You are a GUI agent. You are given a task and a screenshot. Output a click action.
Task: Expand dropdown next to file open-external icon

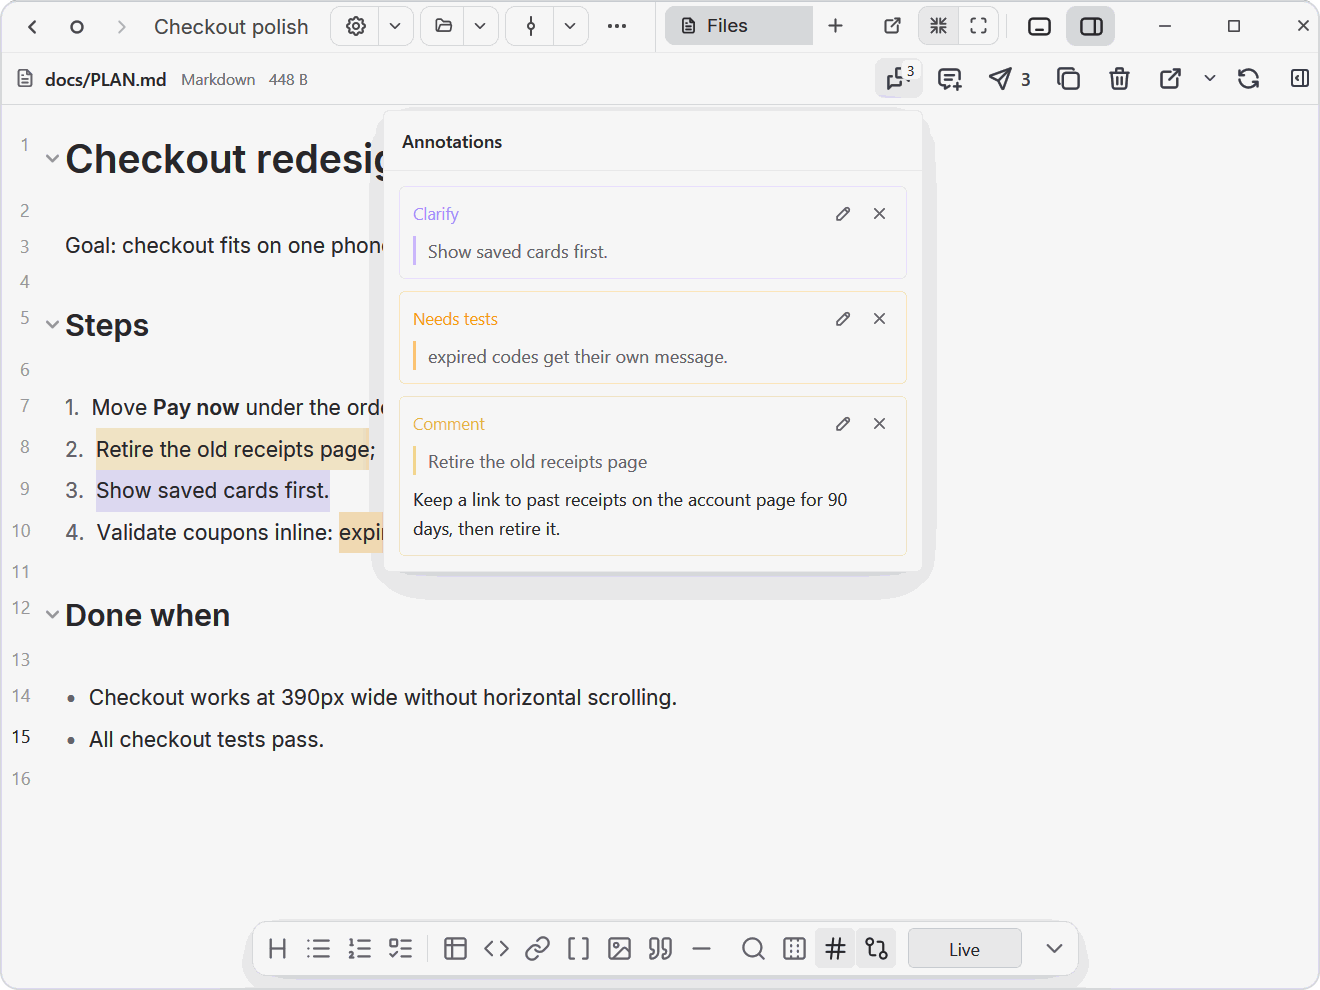(1210, 79)
